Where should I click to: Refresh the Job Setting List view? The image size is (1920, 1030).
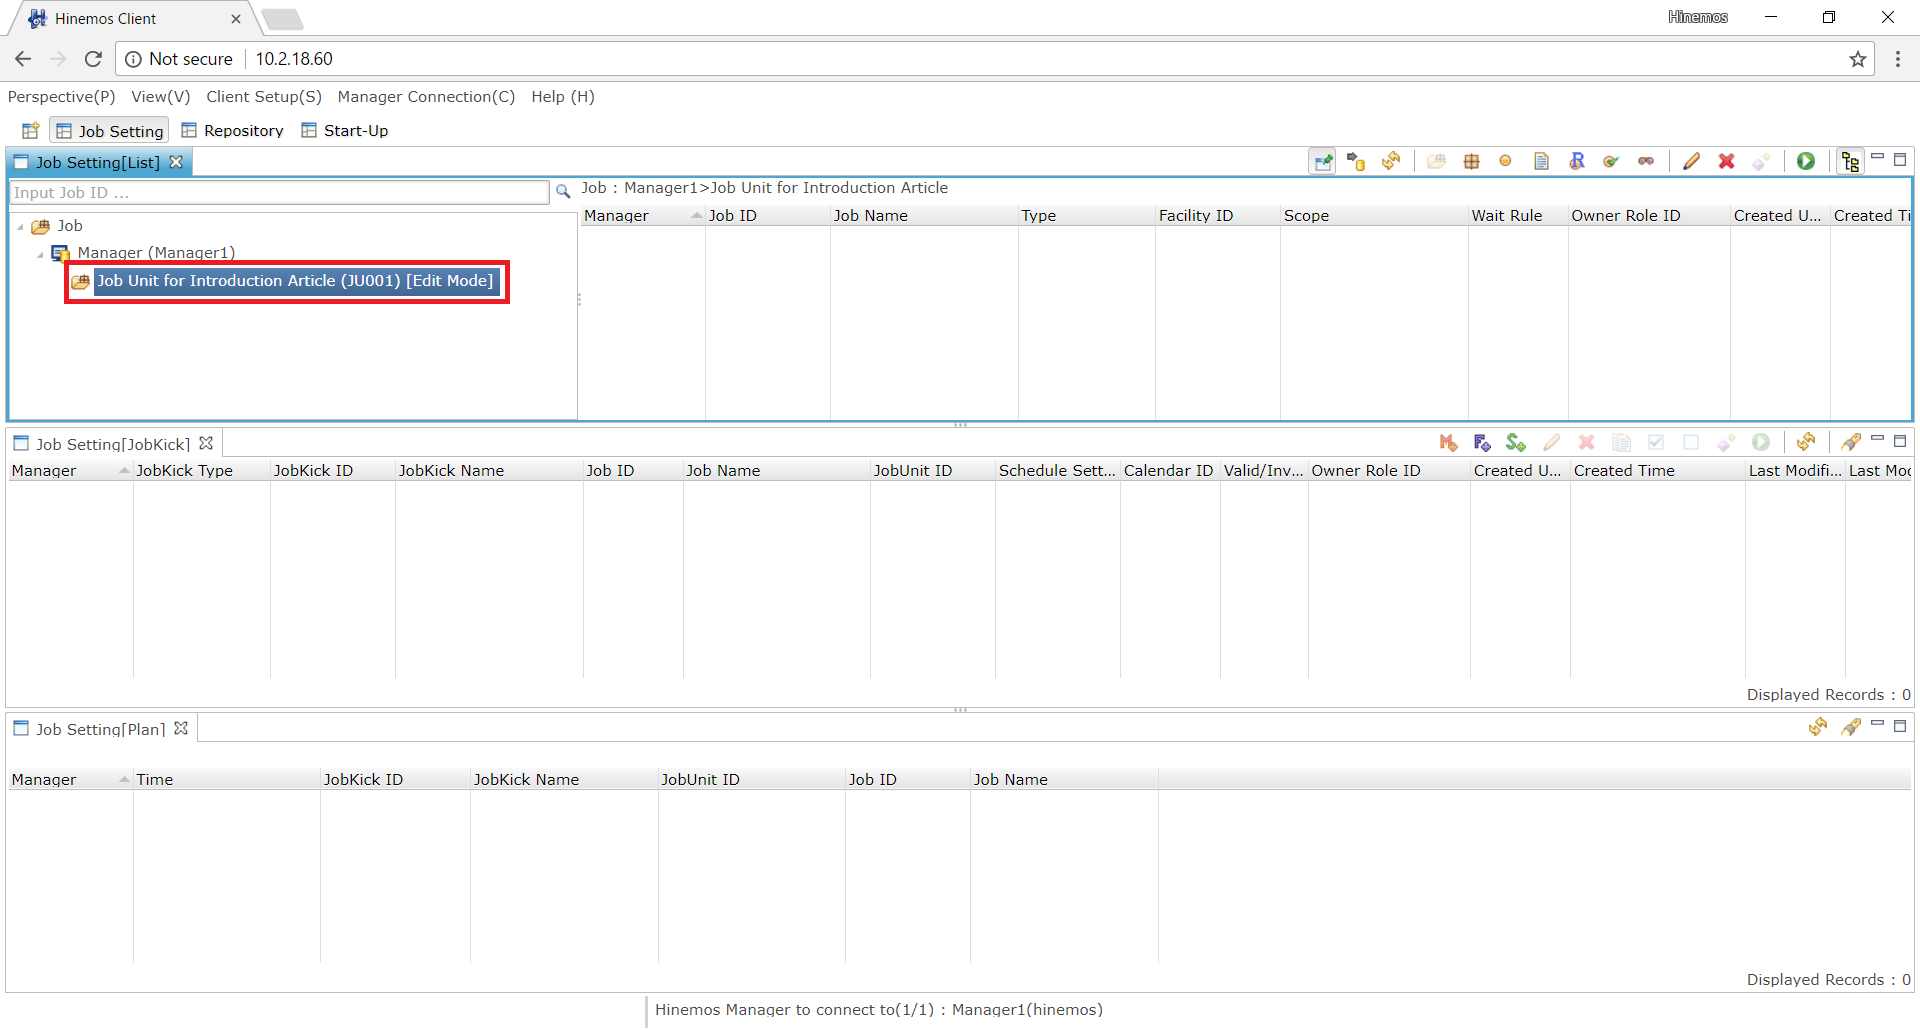(x=1391, y=161)
